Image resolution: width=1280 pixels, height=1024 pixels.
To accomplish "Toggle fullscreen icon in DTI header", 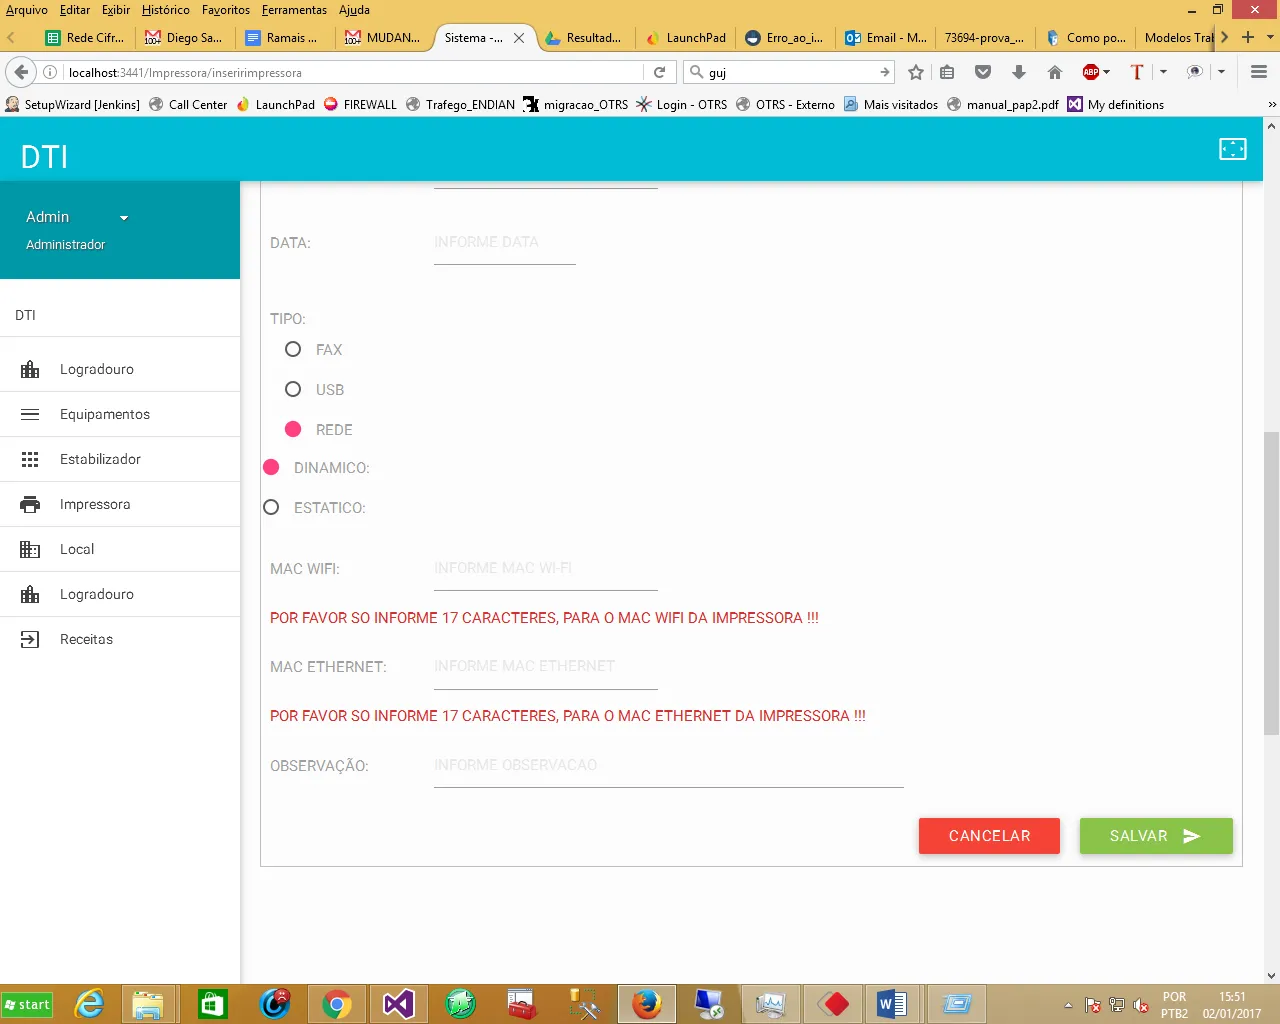I will tap(1232, 149).
